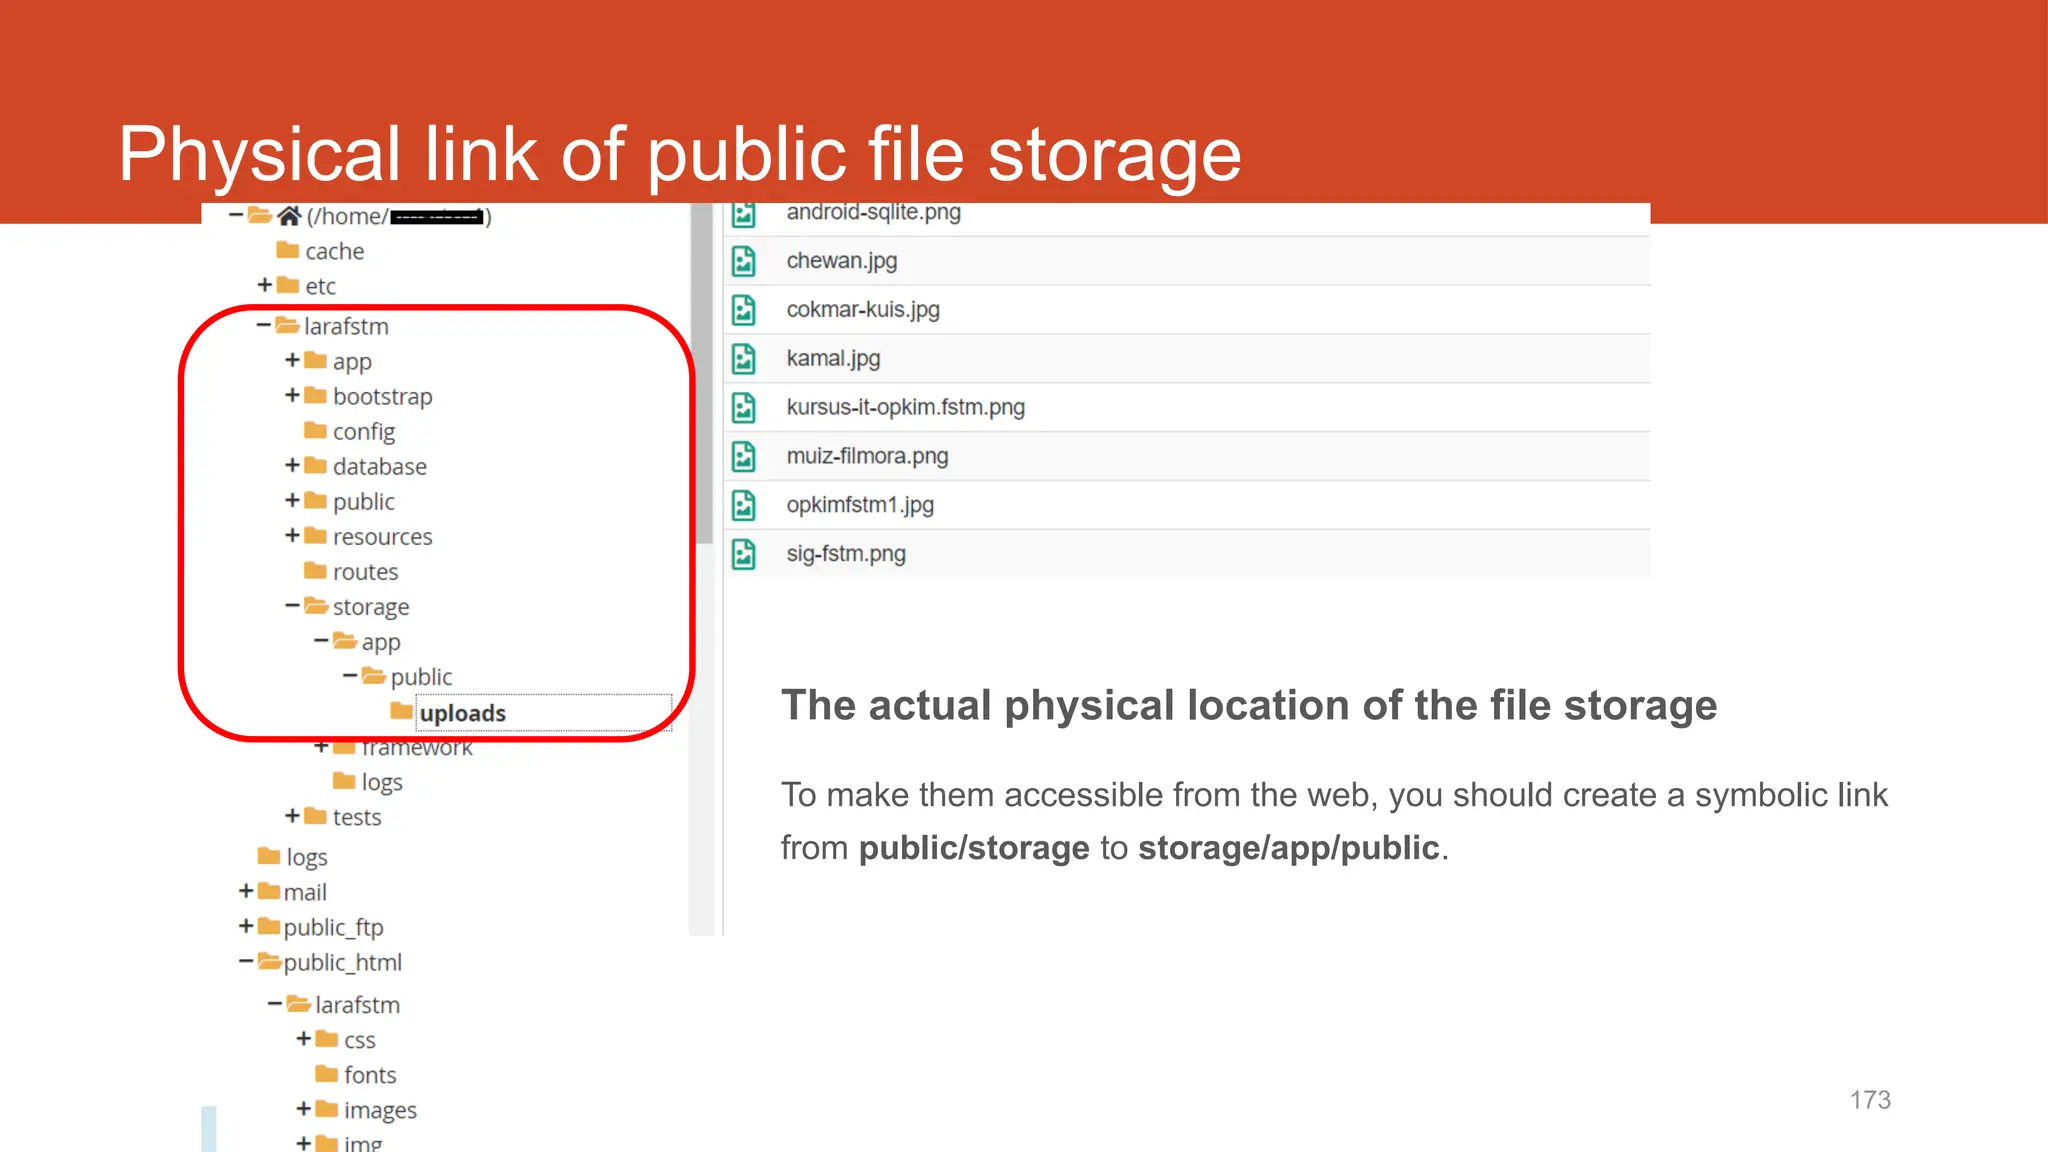The image size is (2048, 1152).
Task: Expand the public folder under larafstm
Action: coord(292,500)
